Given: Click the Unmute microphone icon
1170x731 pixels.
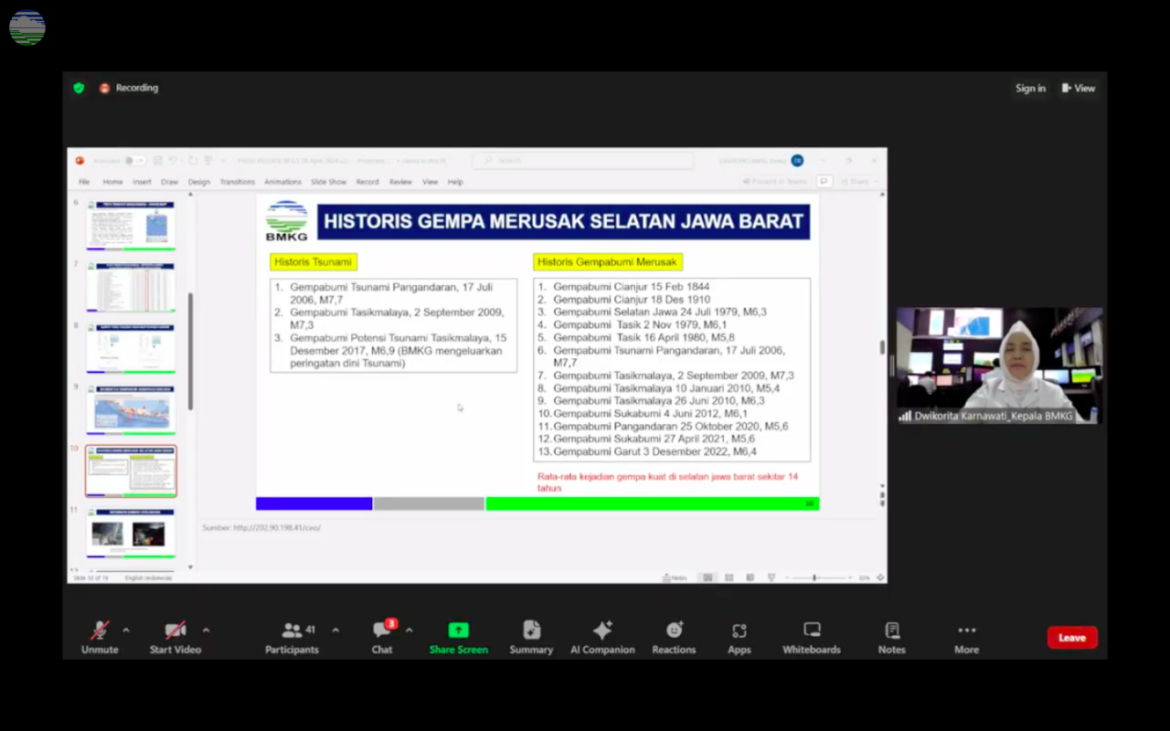Looking at the screenshot, I should (99, 631).
